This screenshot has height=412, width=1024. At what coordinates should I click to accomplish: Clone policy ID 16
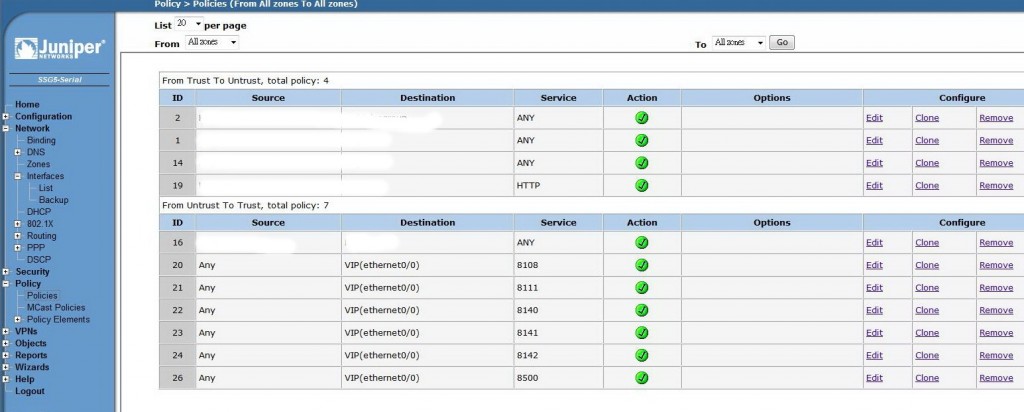(x=927, y=242)
